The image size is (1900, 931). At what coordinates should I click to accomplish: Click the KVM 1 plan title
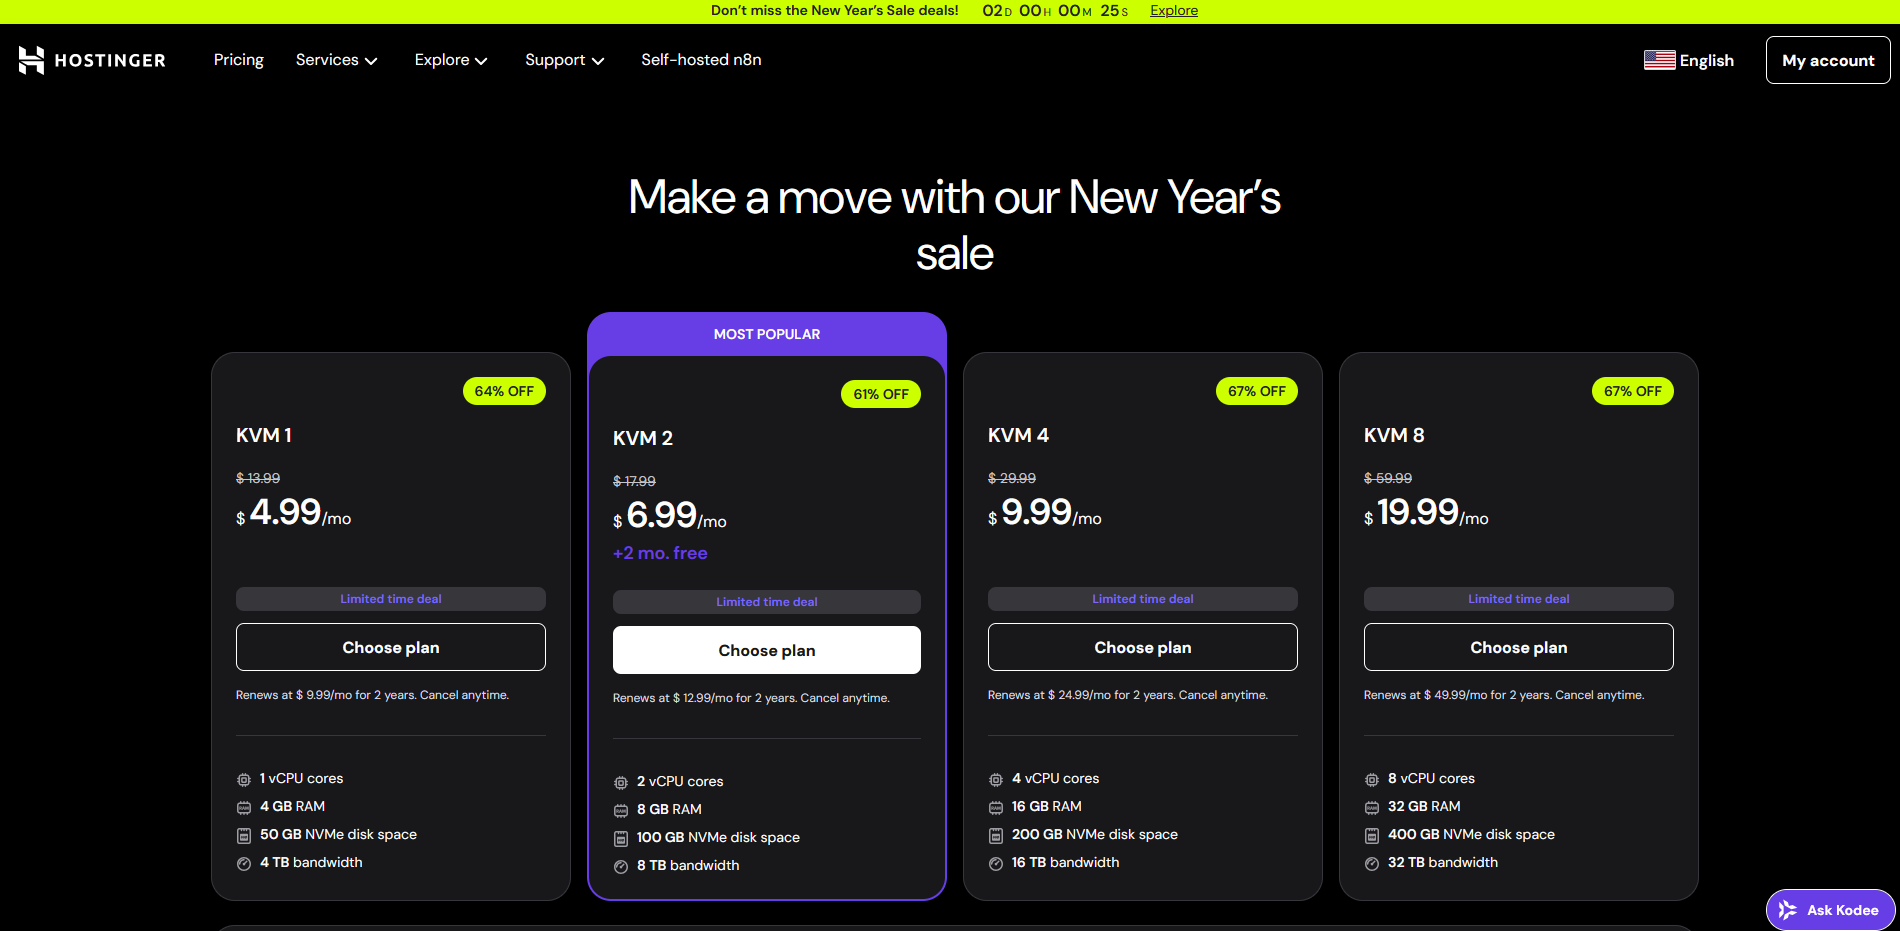[264, 435]
